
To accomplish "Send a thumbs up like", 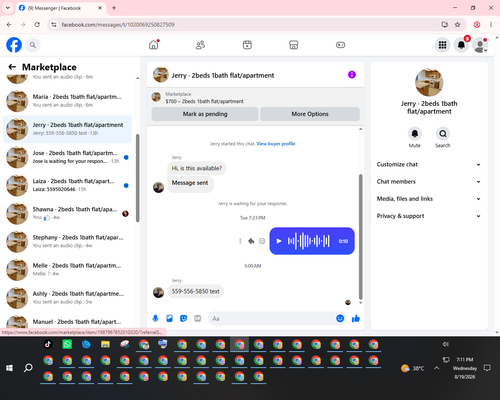I will coord(356,318).
